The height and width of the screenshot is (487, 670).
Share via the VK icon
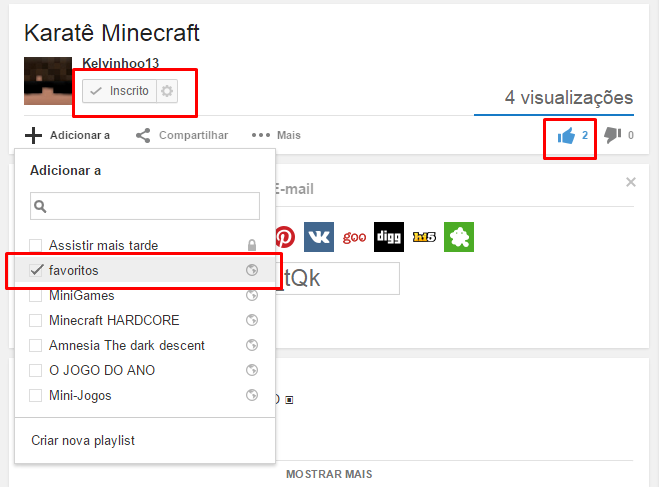[319, 237]
